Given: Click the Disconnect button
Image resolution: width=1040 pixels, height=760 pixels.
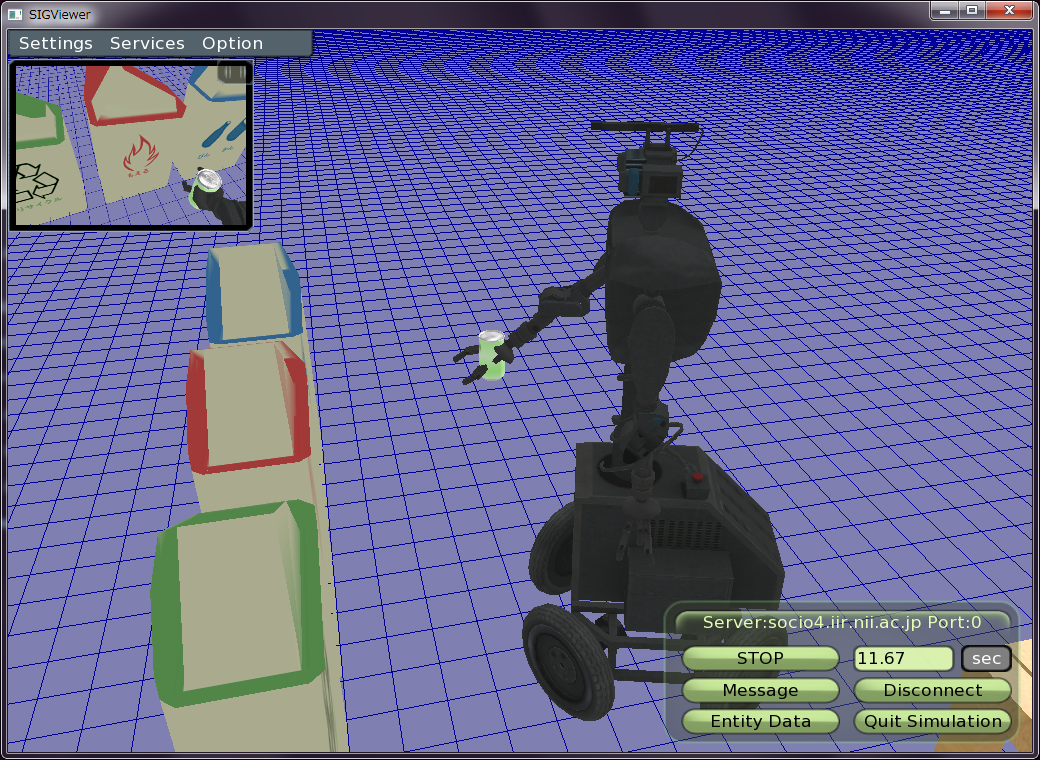Looking at the screenshot, I should [x=932, y=690].
